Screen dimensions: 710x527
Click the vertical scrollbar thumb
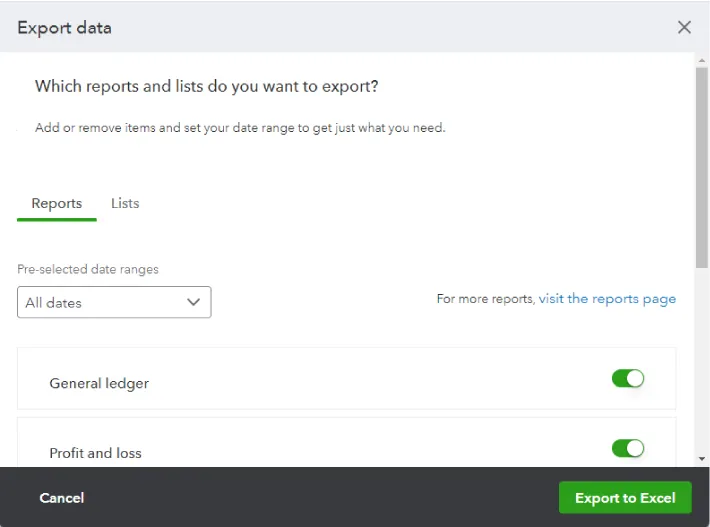coord(702,165)
